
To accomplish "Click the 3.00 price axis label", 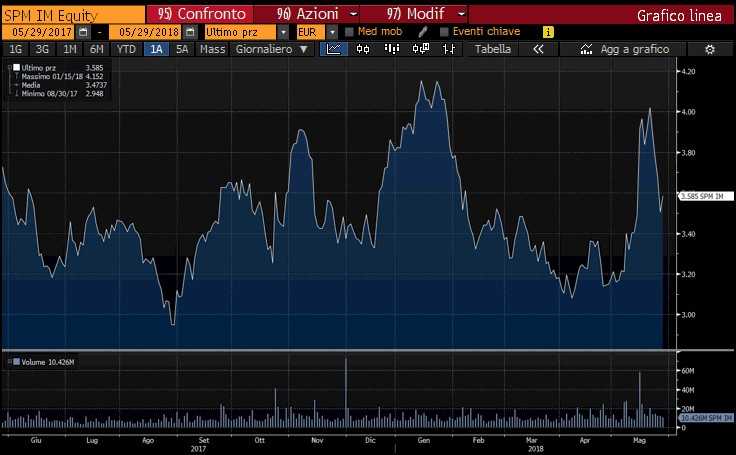I will (x=689, y=315).
